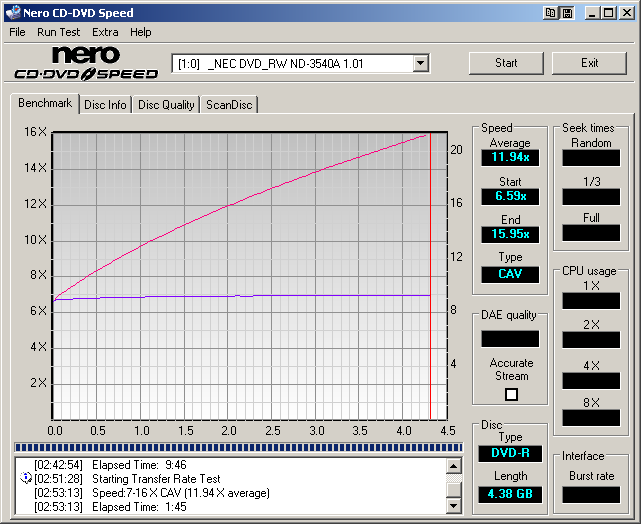641x524 pixels.
Task: Click the Nero CD-DVD Speed logo
Action: click(86, 63)
